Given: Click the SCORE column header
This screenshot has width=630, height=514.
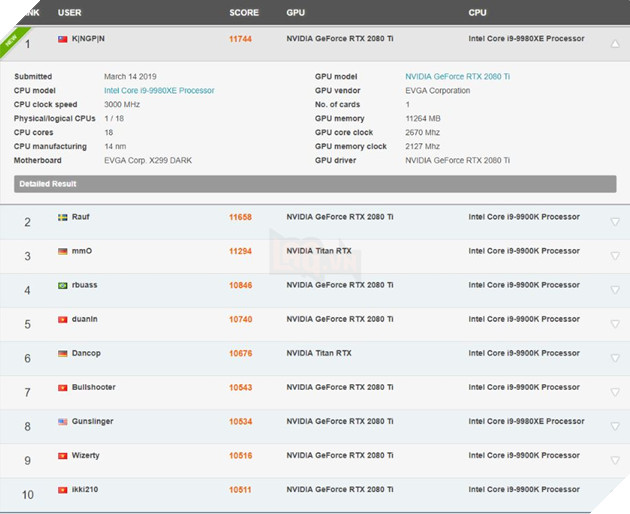Looking at the screenshot, I should [x=243, y=13].
